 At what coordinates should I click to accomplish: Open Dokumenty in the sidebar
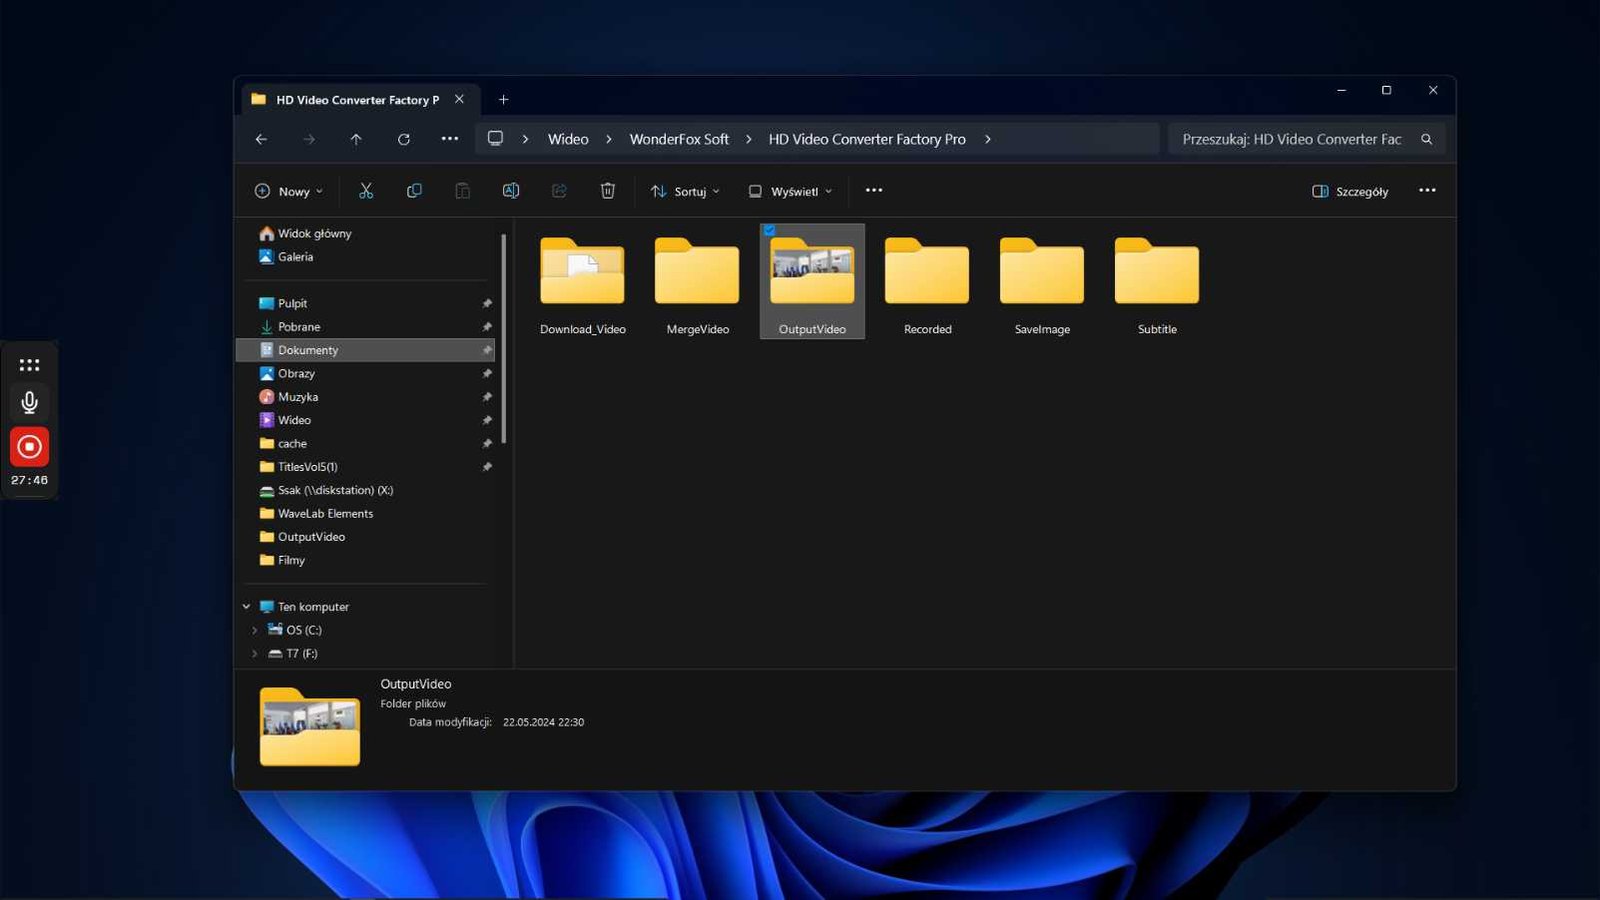tap(366, 350)
